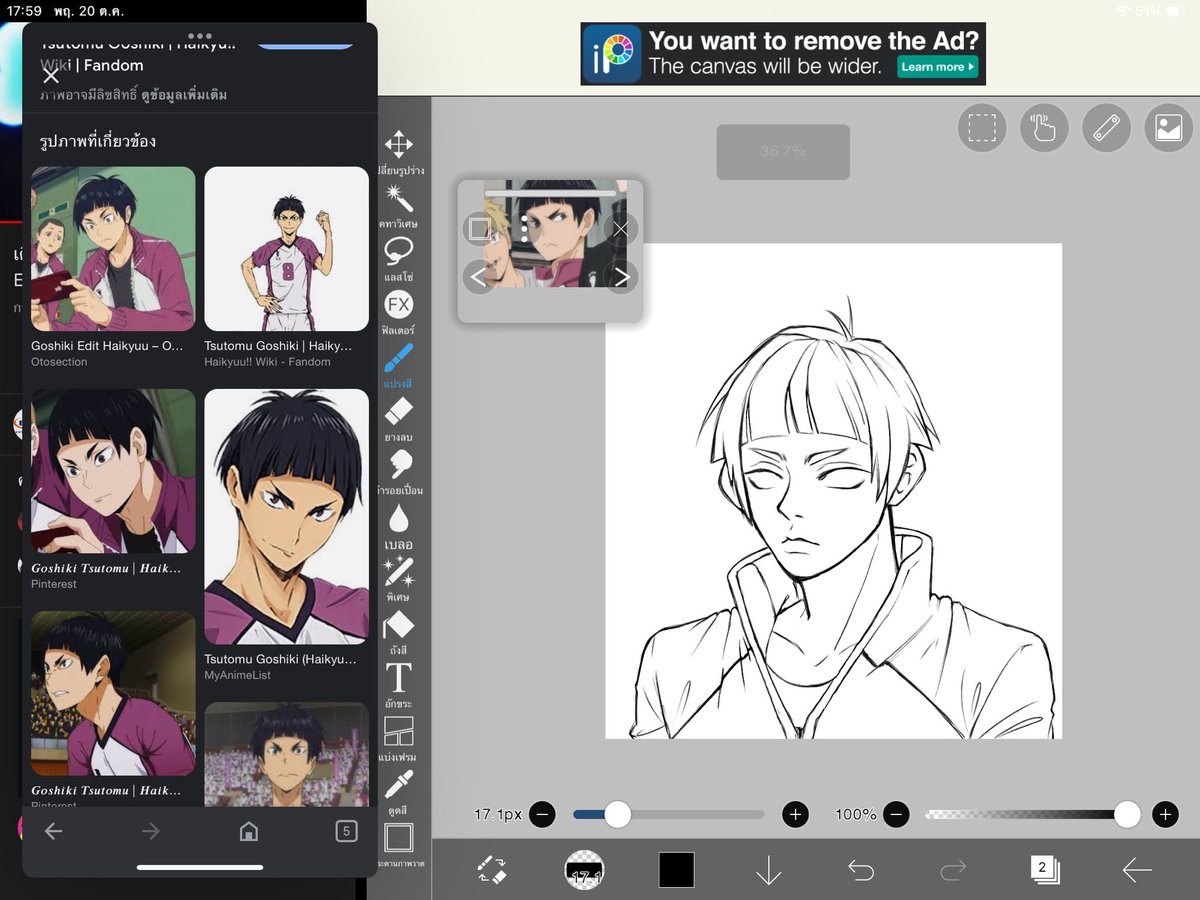This screenshot has height=900, width=1200.
Task: Increase opacity with plus button
Action: pyautogui.click(x=1165, y=814)
